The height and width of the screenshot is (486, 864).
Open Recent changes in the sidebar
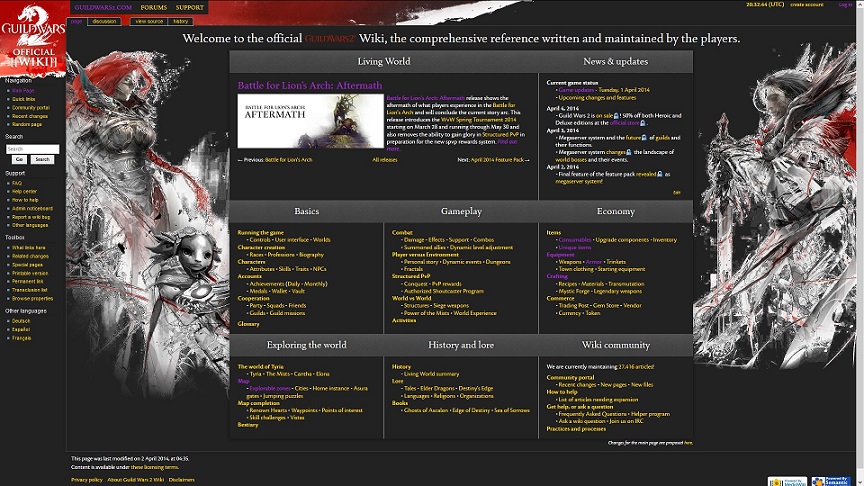(x=30, y=116)
